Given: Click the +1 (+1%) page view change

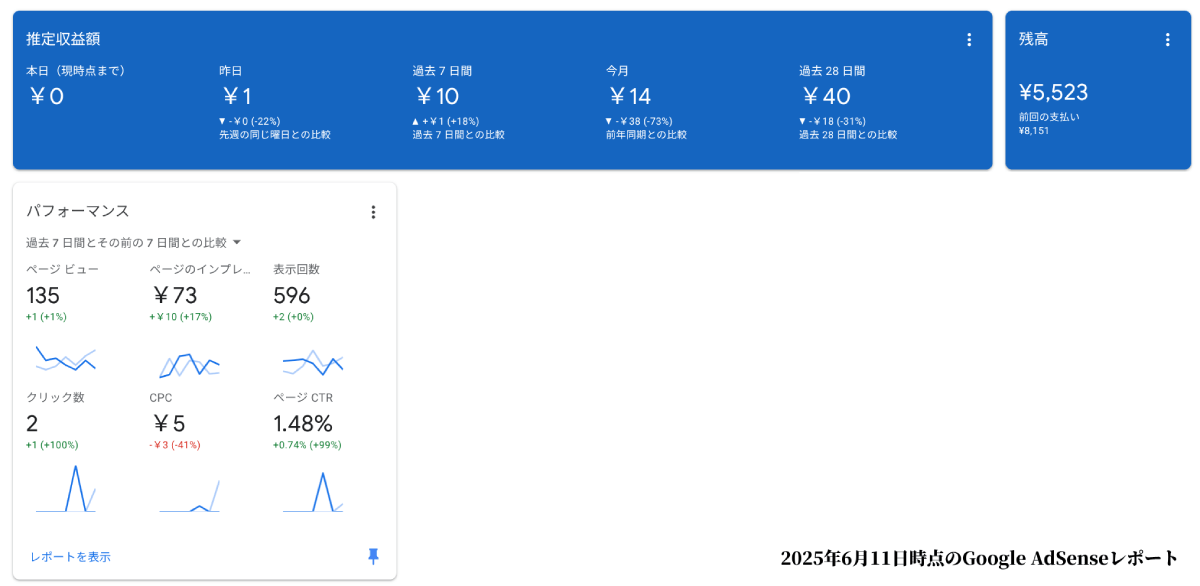Looking at the screenshot, I should click(46, 317).
